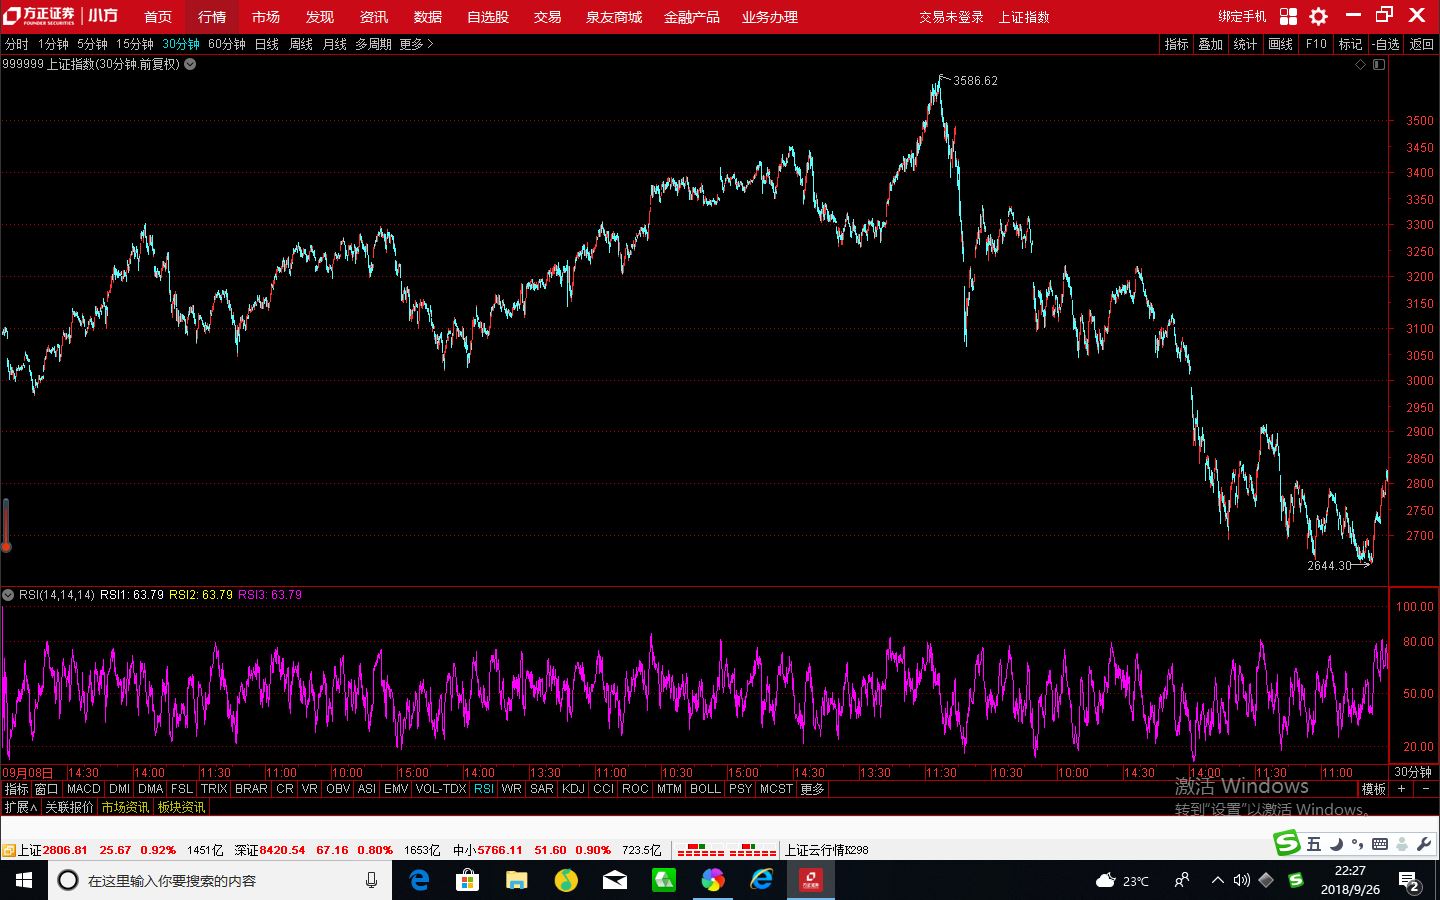Toggle Sogou moon night-mode icon
The width and height of the screenshot is (1440, 900).
pyautogui.click(x=1337, y=845)
